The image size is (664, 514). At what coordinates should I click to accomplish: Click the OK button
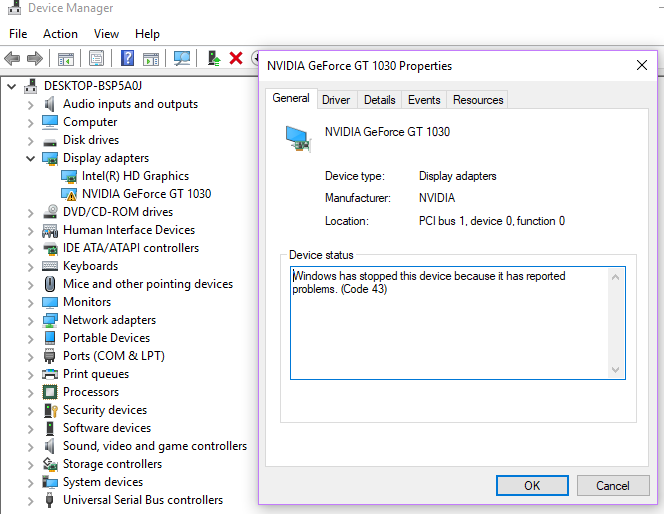(x=532, y=485)
